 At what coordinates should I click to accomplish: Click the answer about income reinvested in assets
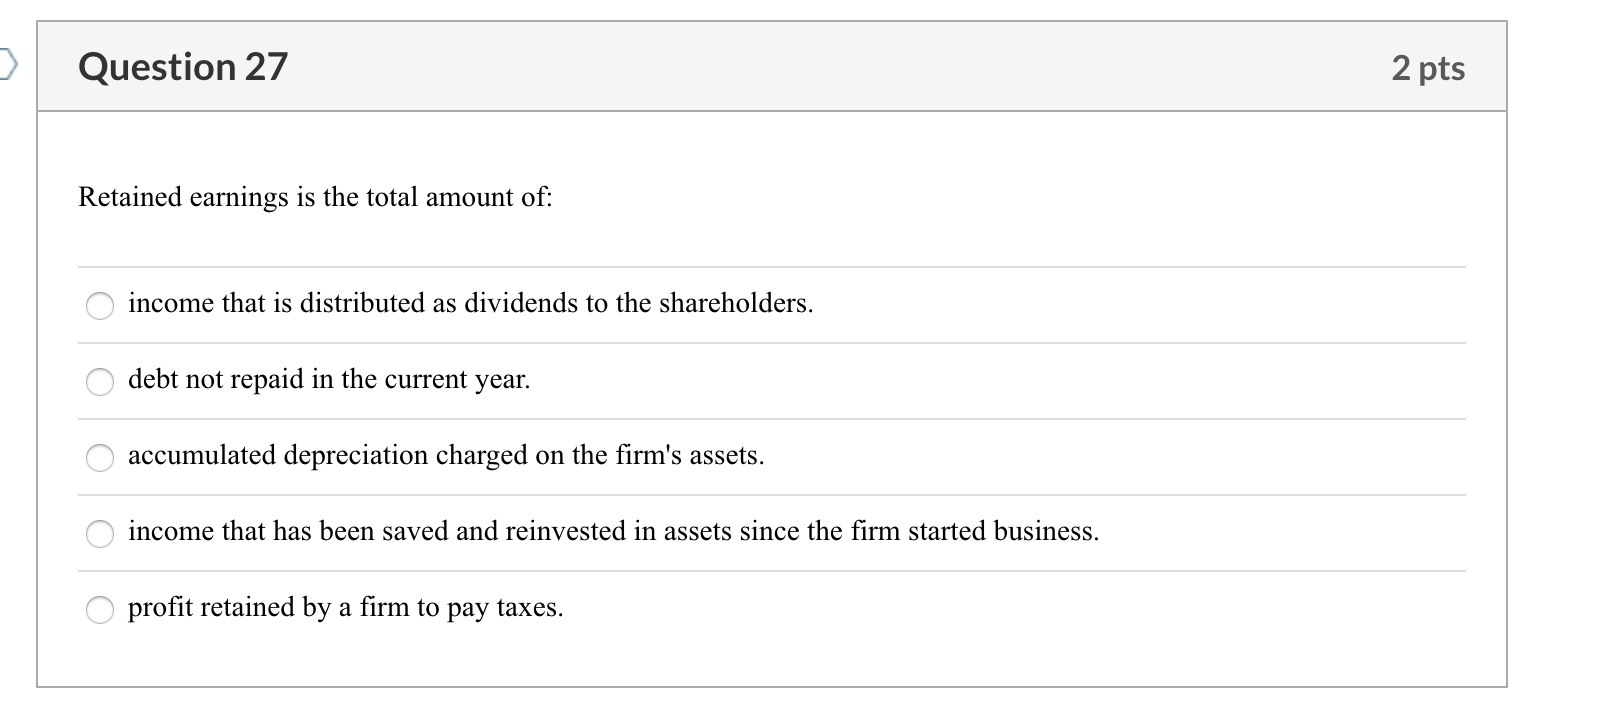tap(614, 532)
